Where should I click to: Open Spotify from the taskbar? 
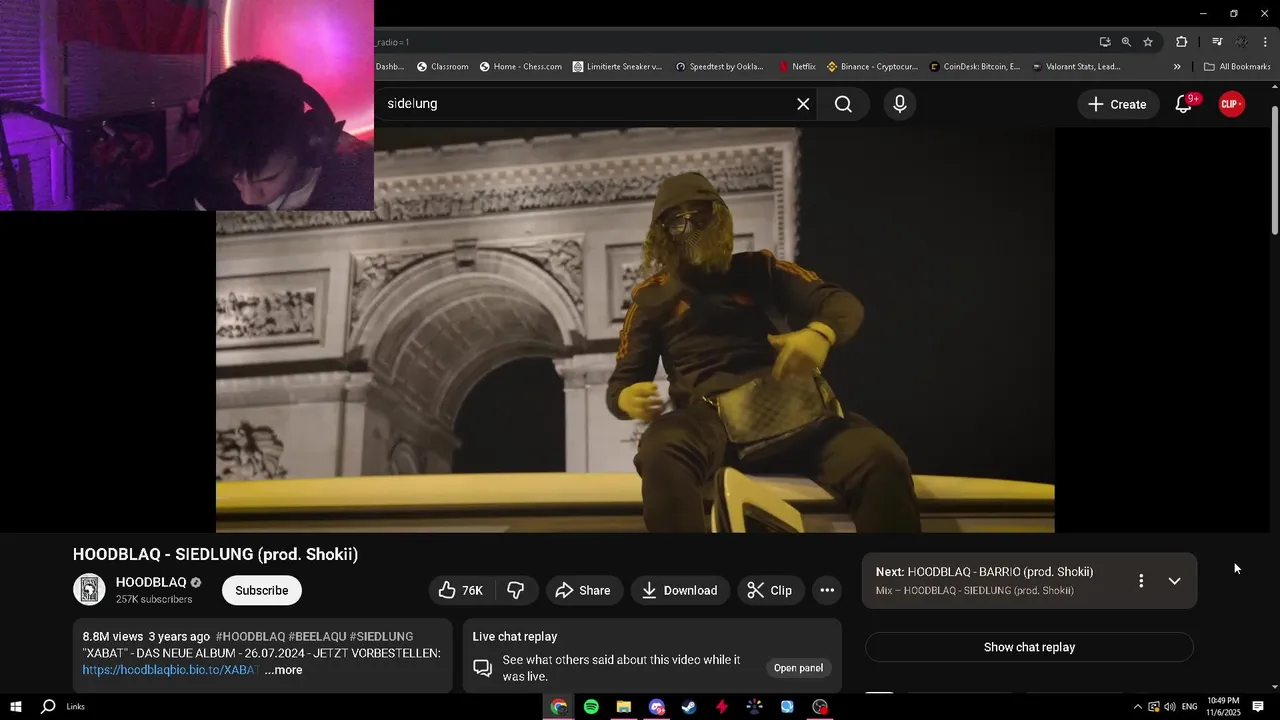point(591,707)
